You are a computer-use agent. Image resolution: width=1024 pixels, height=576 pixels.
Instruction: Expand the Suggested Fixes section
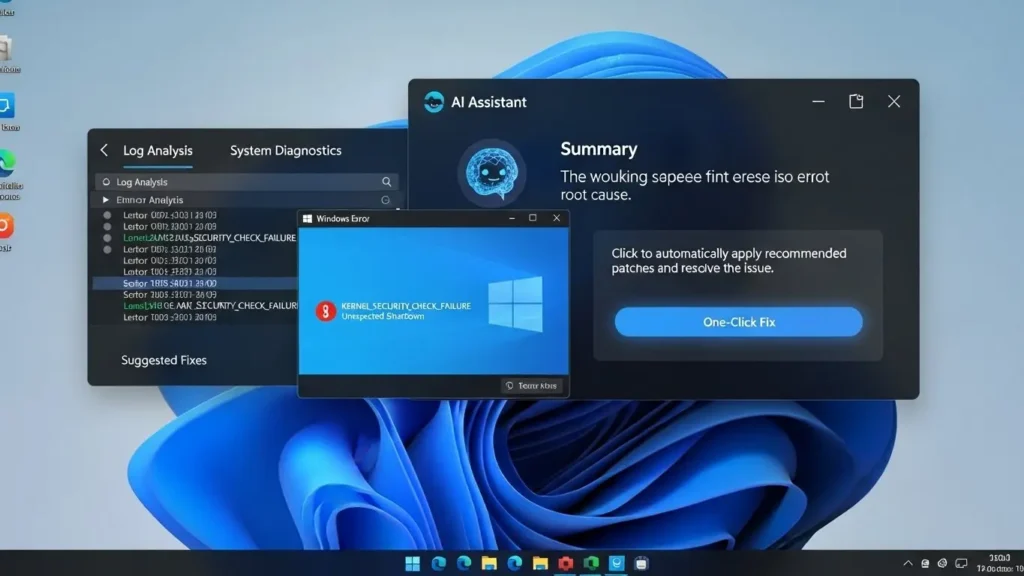coord(164,360)
